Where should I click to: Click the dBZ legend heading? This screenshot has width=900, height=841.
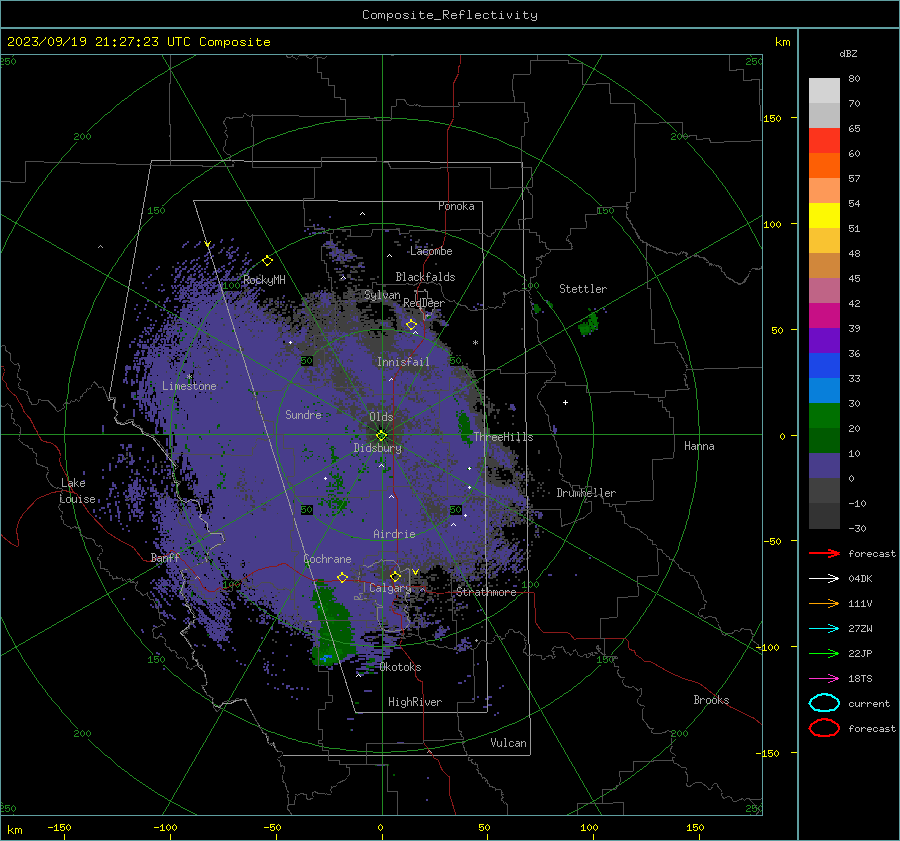click(848, 53)
